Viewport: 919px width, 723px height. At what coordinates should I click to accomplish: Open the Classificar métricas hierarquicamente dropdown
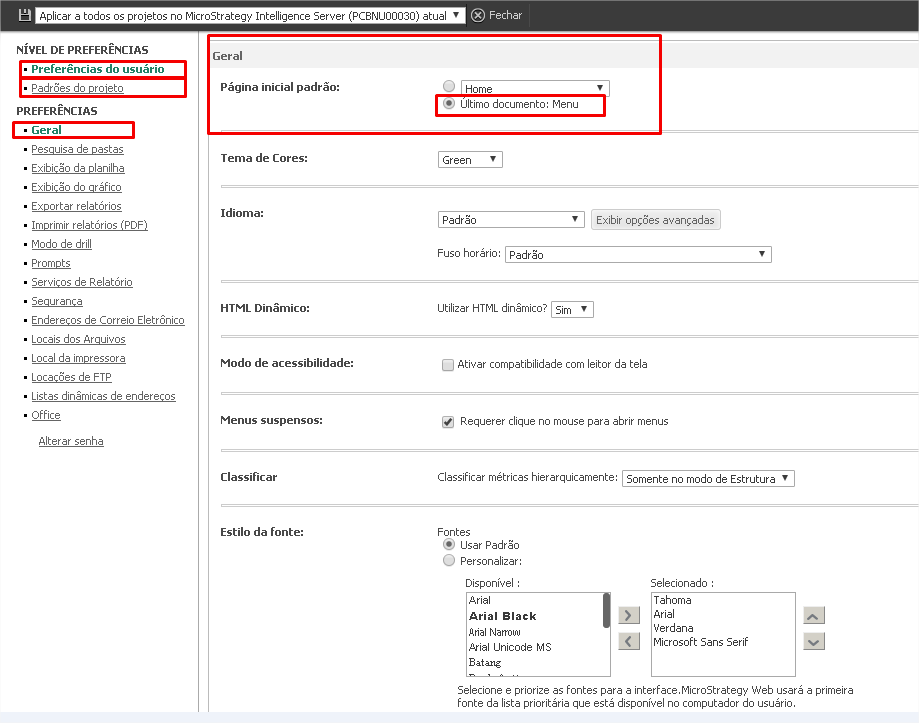(708, 479)
